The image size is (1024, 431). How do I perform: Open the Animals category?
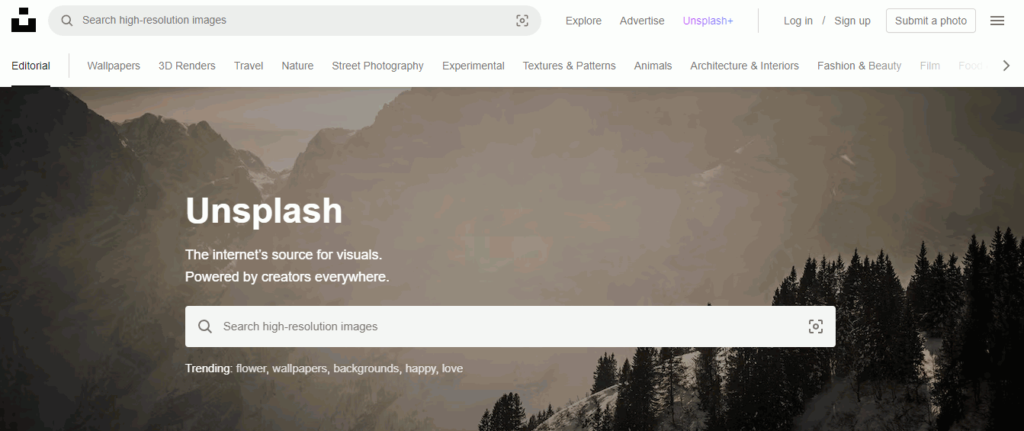click(653, 66)
